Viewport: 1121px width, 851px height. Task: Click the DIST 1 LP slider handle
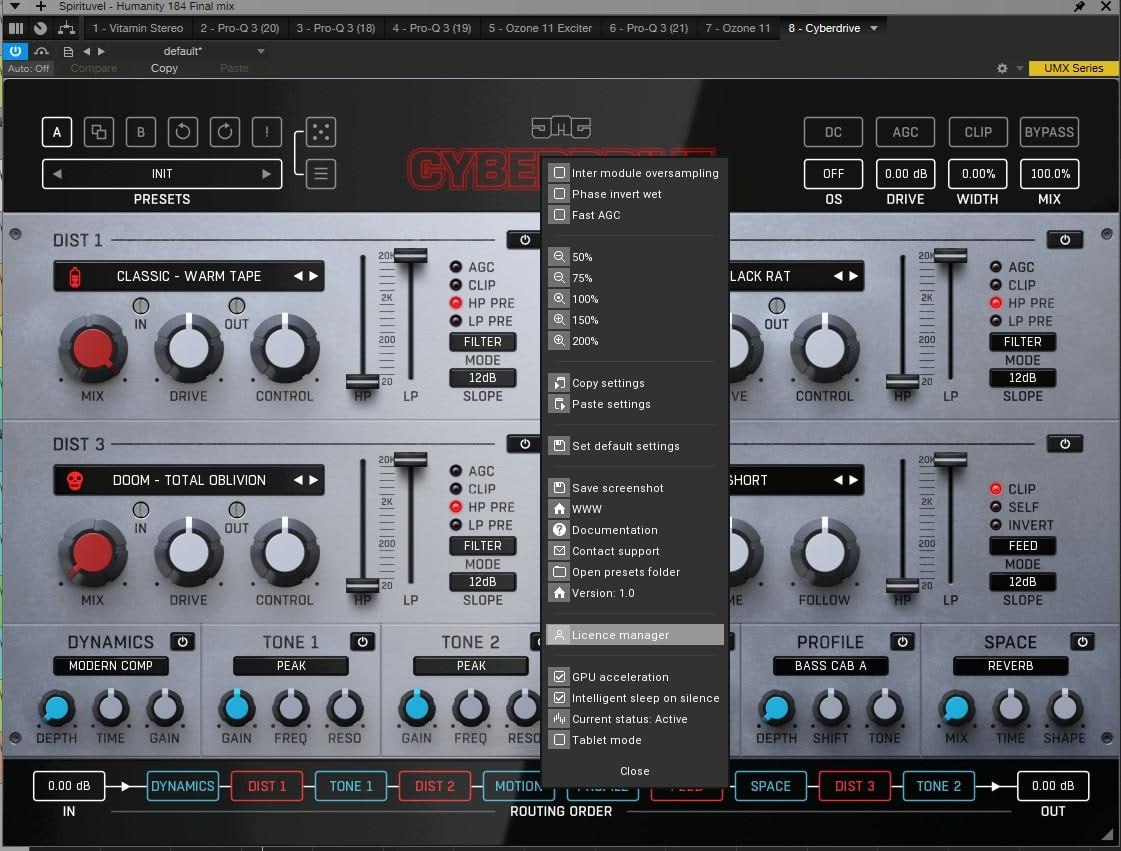click(x=410, y=255)
